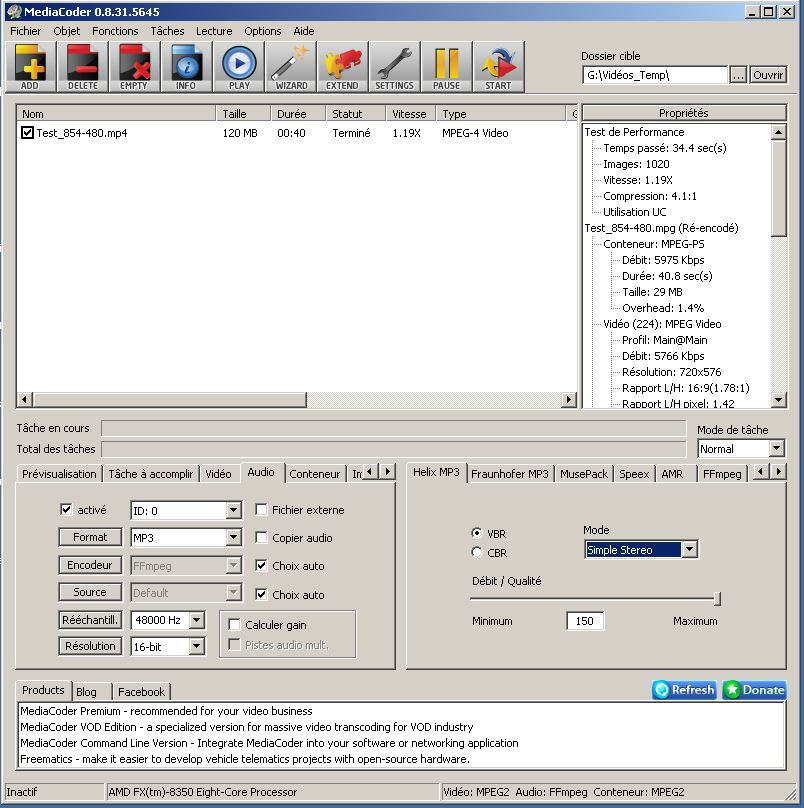804x808 pixels.
Task: Click the DELETE toolbar icon
Action: coord(82,66)
